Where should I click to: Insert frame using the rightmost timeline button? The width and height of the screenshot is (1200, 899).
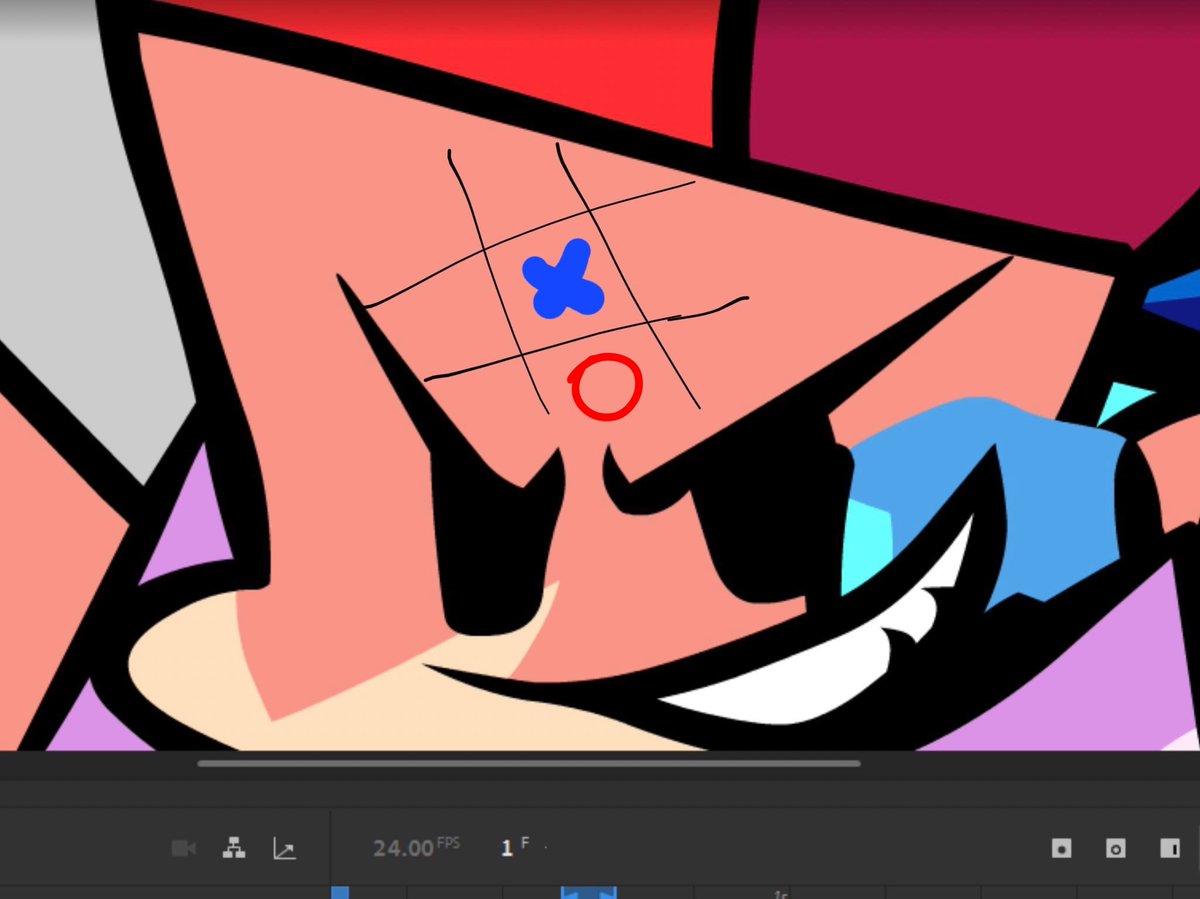[1169, 849]
